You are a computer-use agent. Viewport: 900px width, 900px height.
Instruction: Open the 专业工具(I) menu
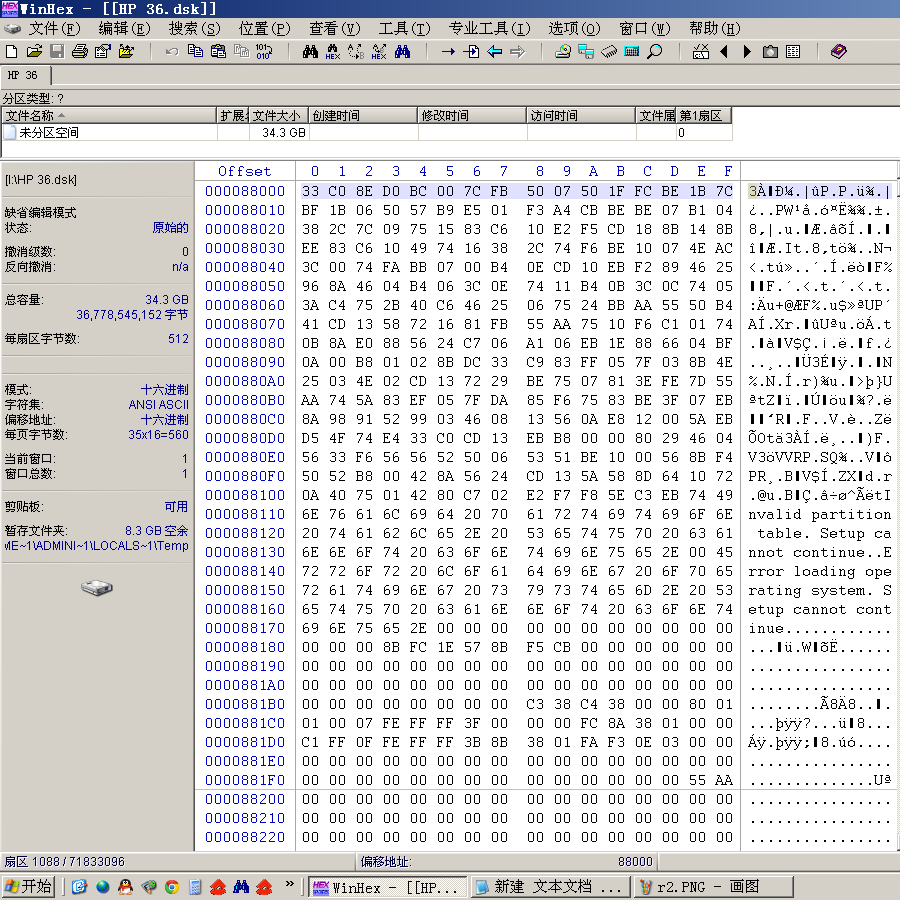pos(489,28)
